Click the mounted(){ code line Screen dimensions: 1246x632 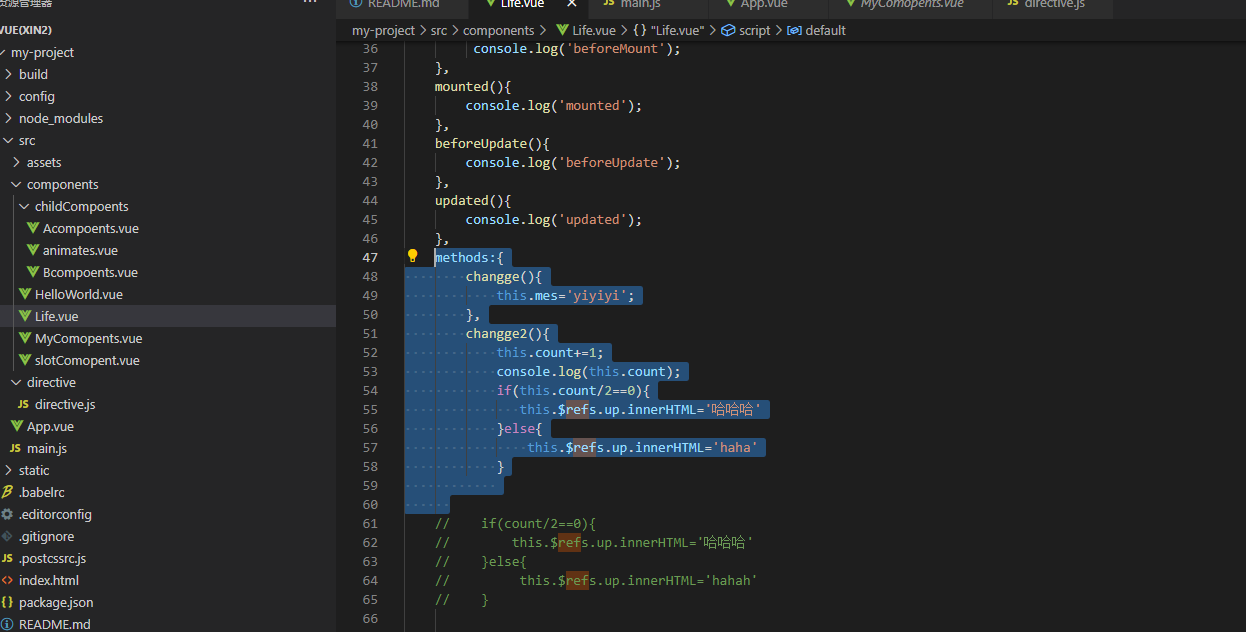(473, 86)
